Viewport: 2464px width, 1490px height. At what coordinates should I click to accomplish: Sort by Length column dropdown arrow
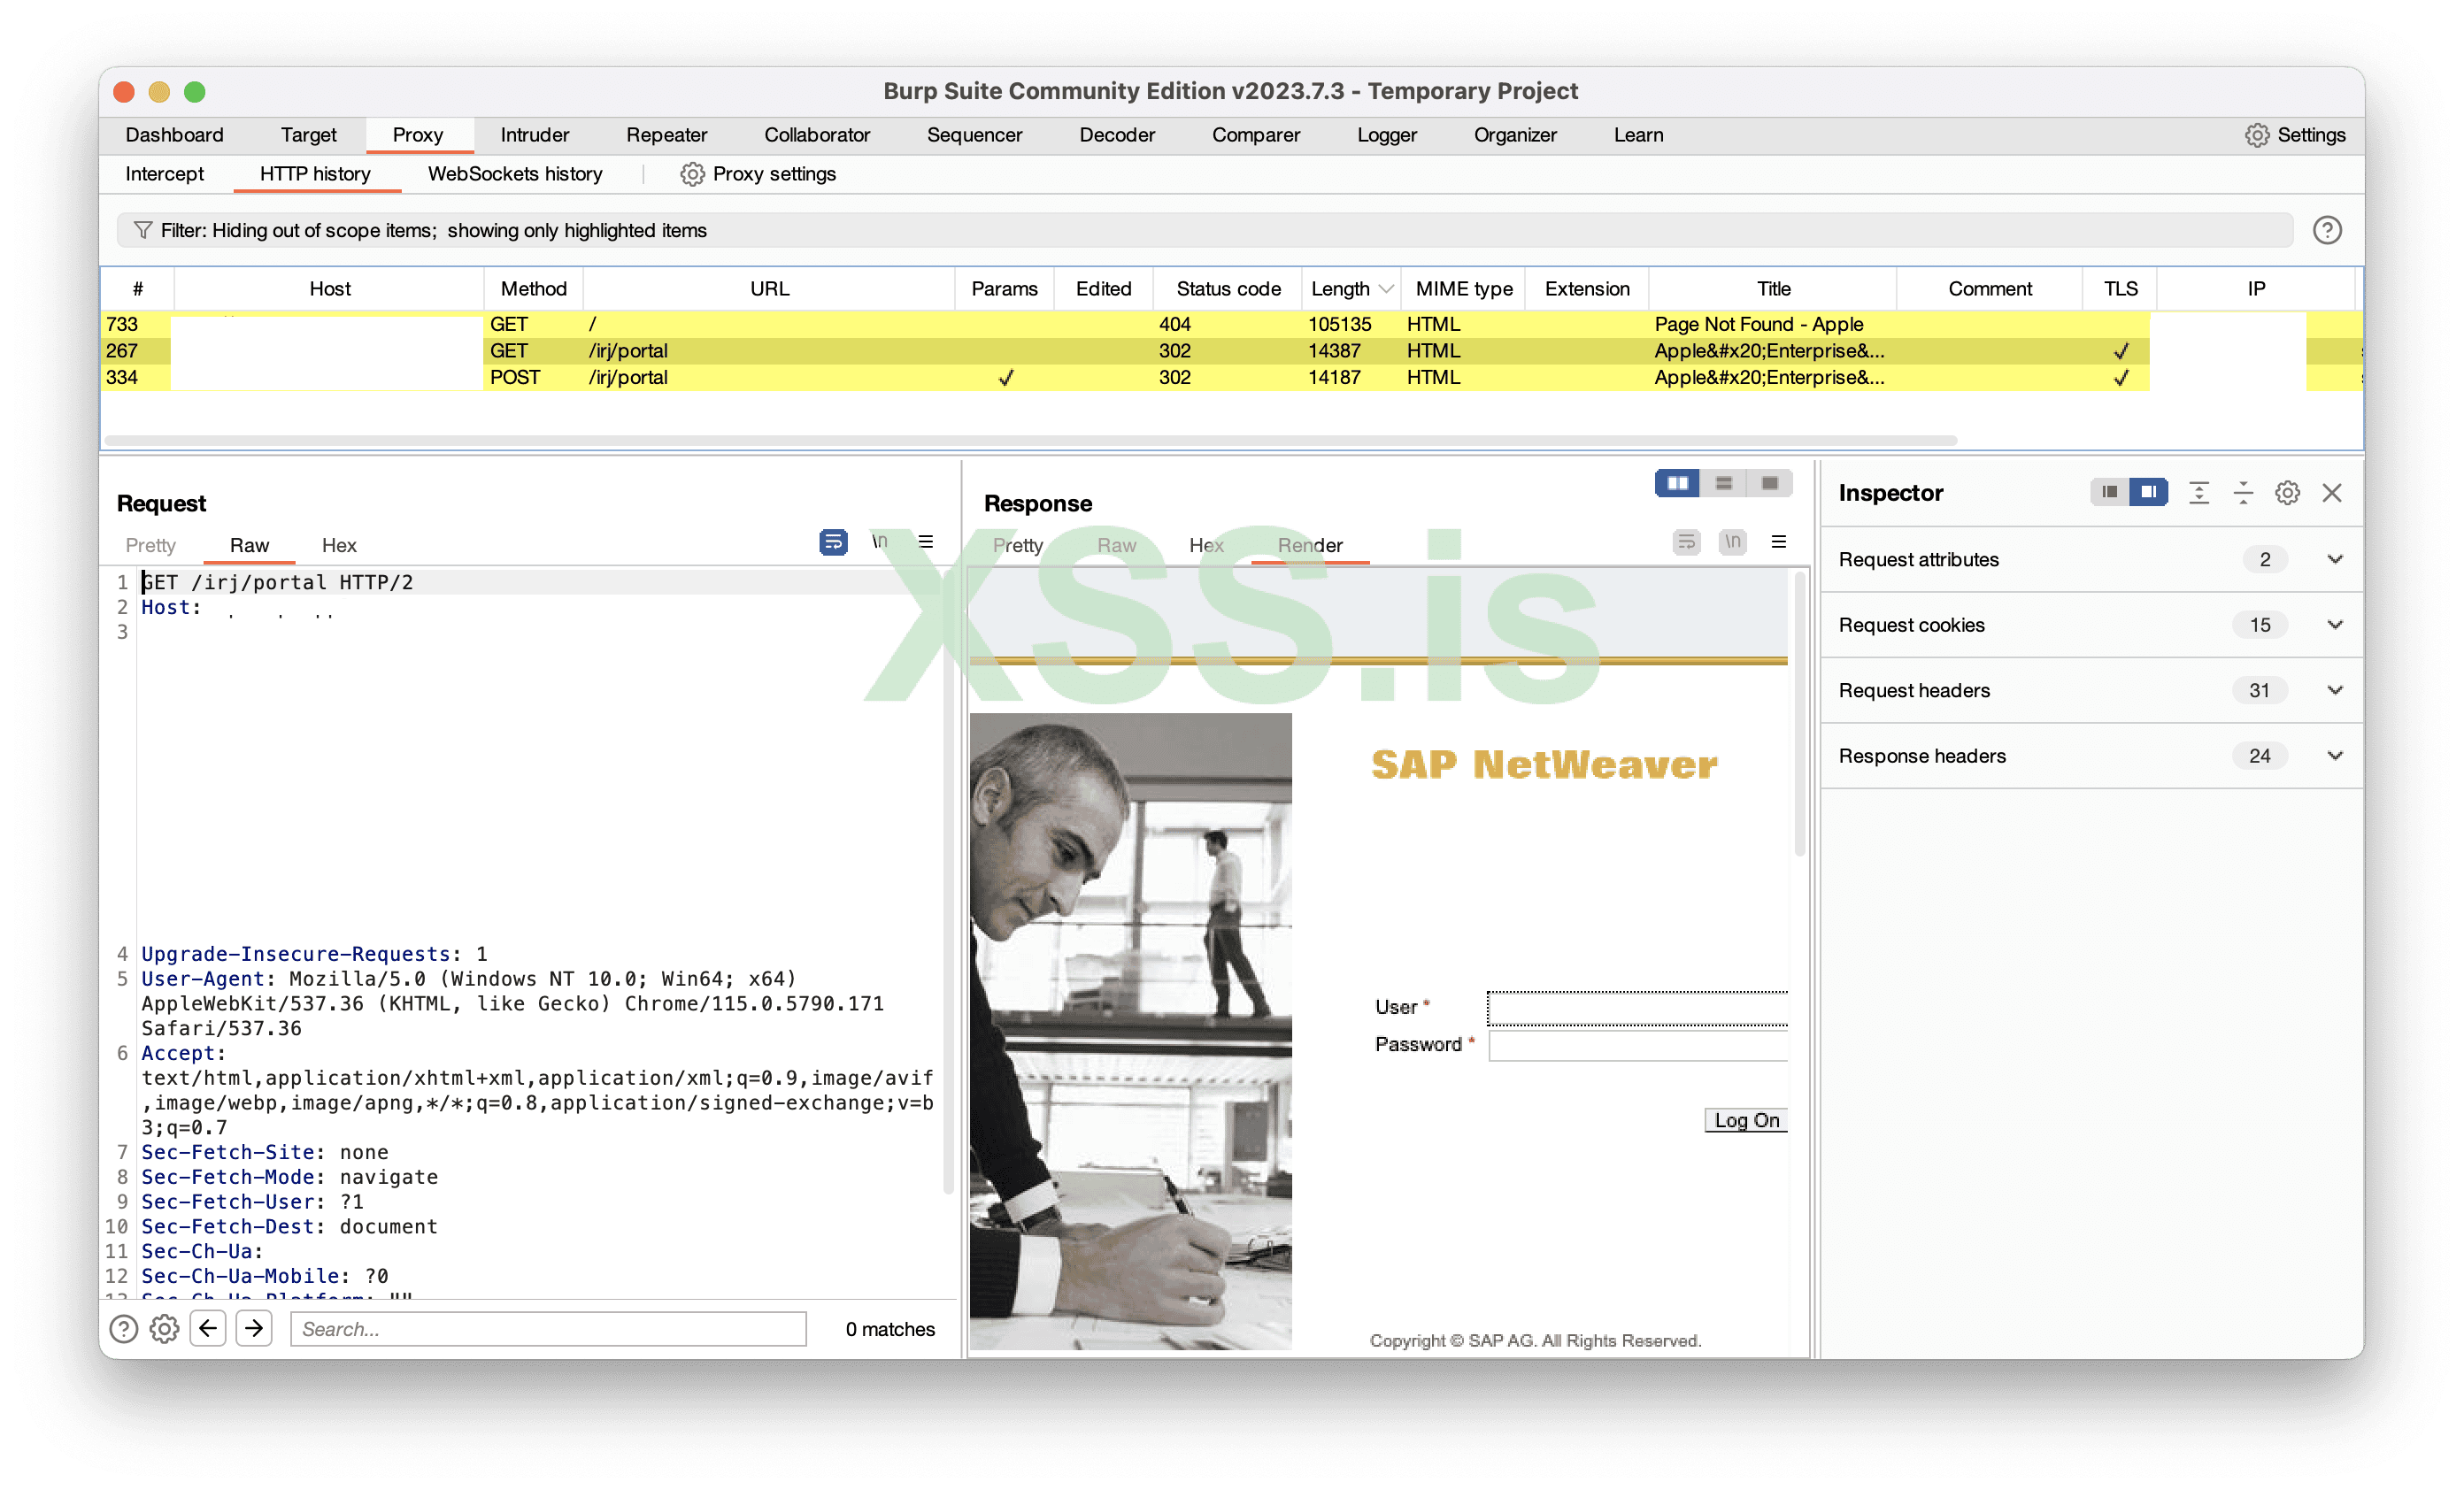pos(1385,289)
